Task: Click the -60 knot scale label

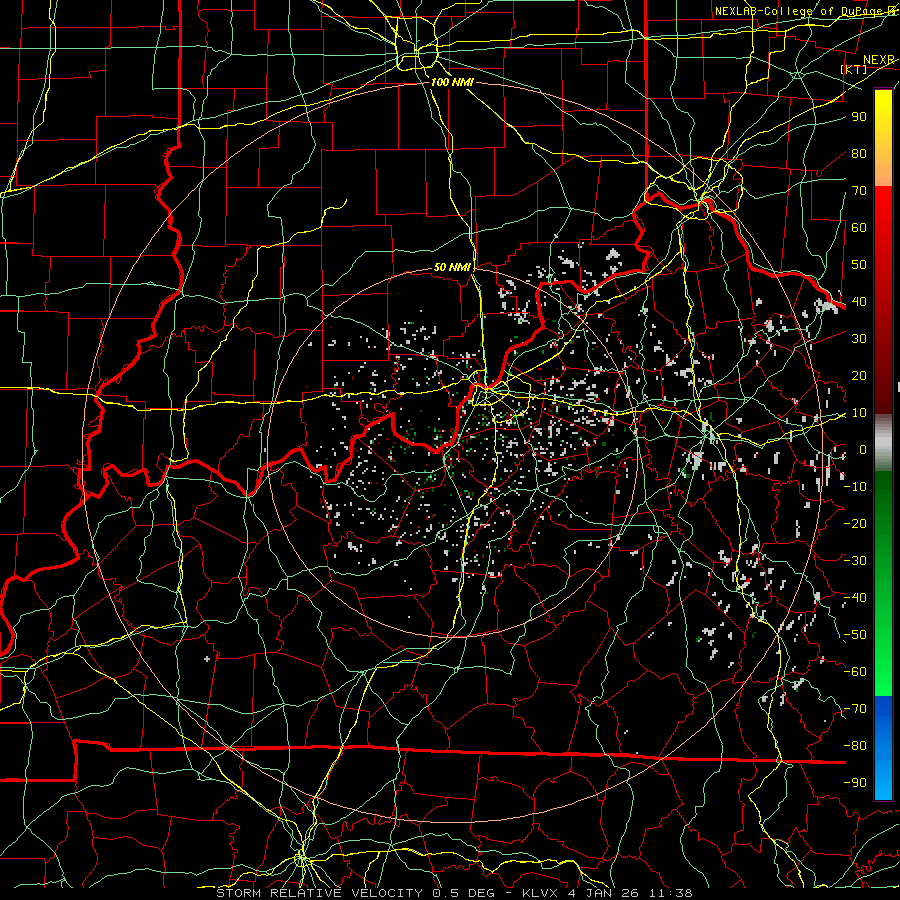Action: click(855, 672)
